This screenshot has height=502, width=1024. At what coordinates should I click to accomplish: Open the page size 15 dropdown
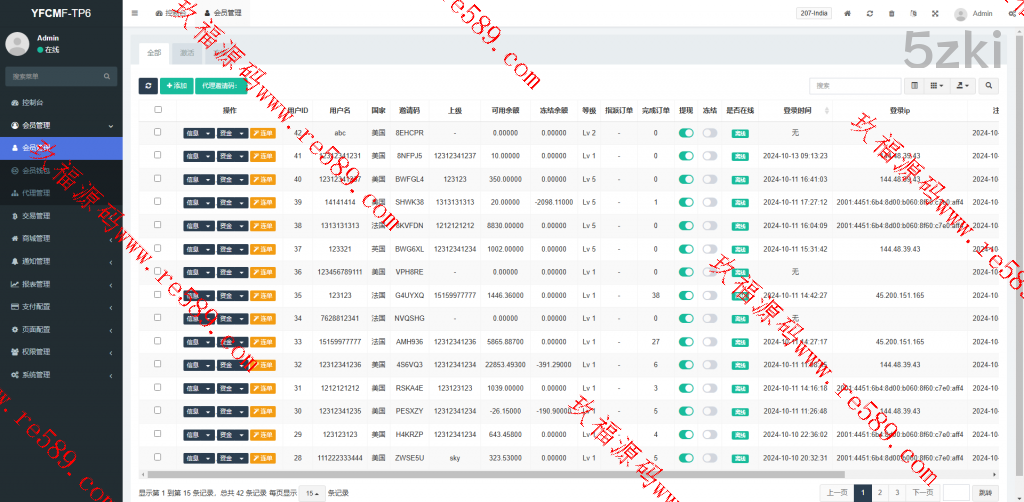tap(313, 492)
